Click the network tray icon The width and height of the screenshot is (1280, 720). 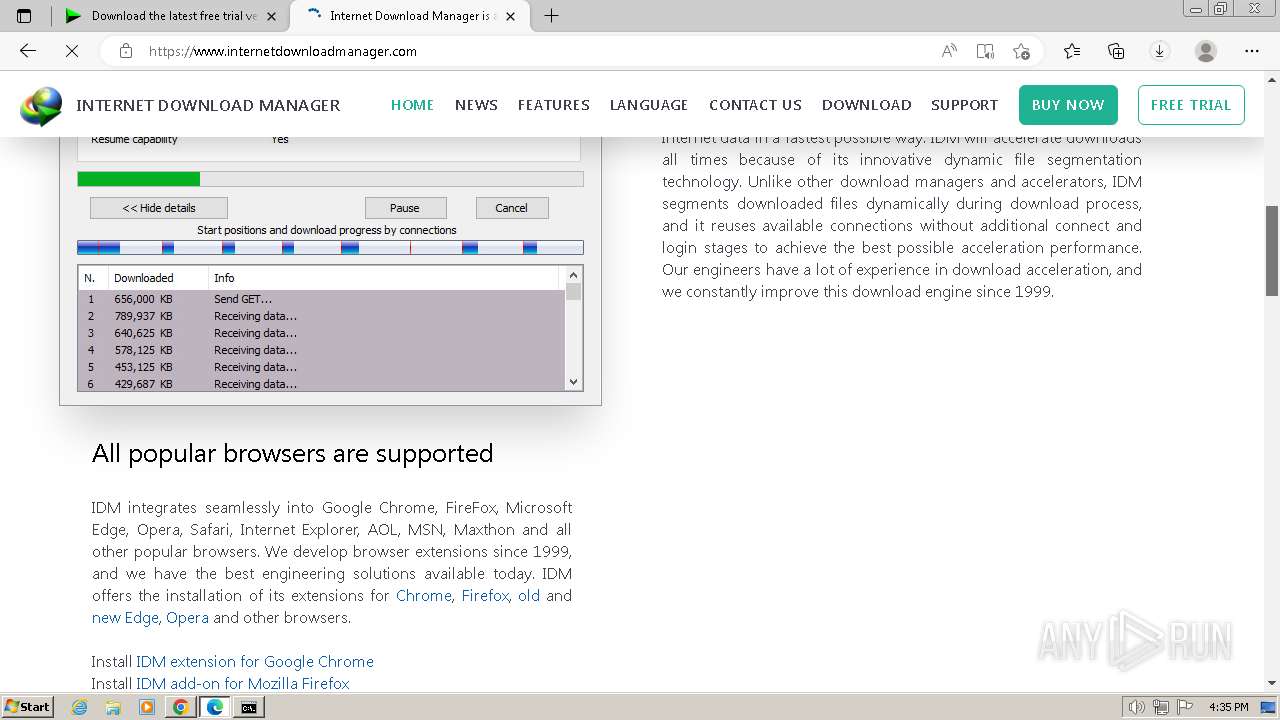(x=1161, y=707)
